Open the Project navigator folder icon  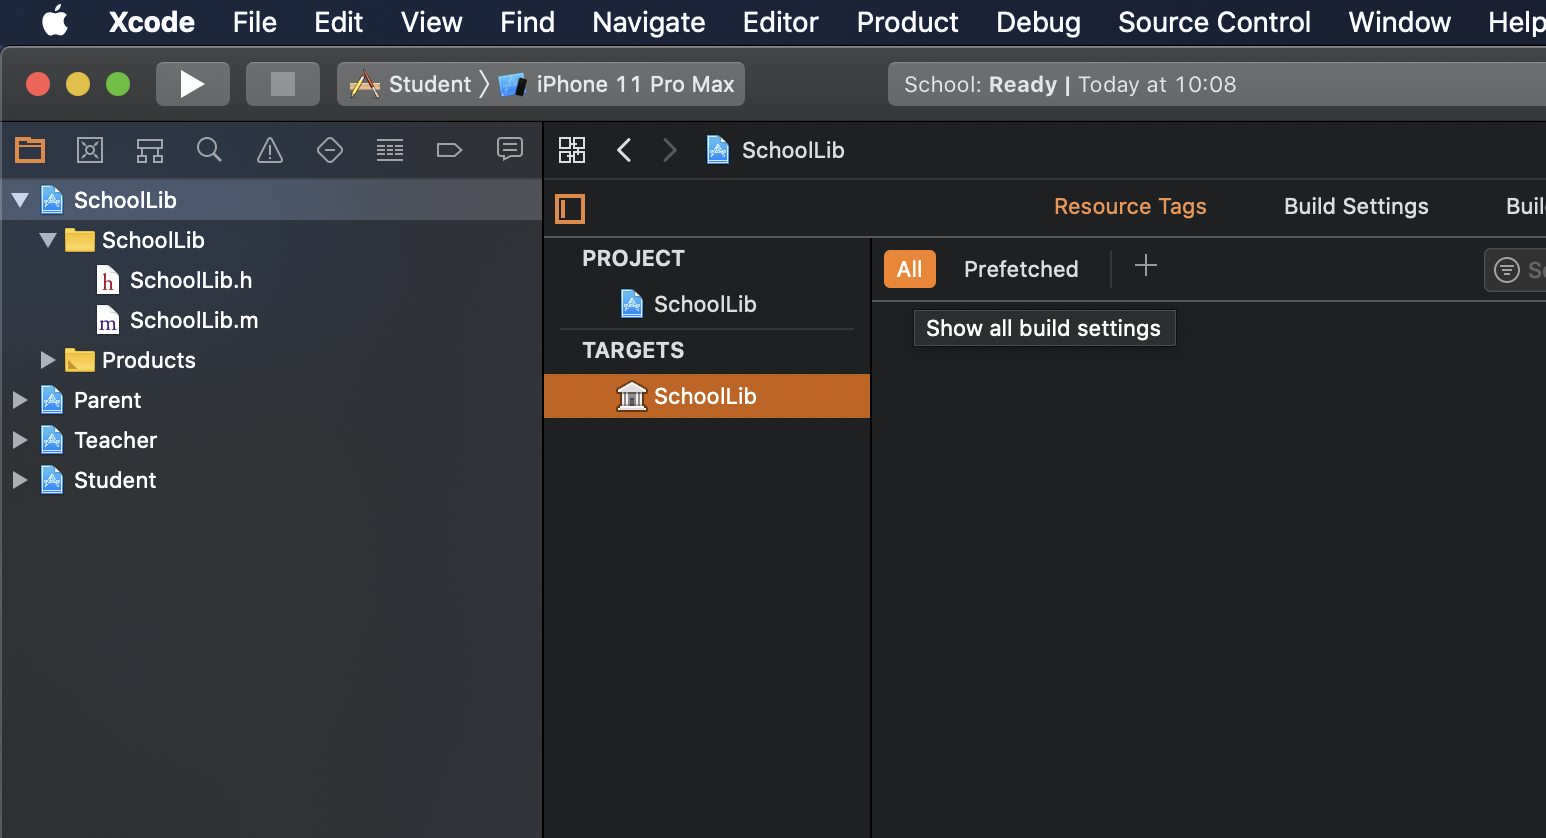pyautogui.click(x=30, y=150)
